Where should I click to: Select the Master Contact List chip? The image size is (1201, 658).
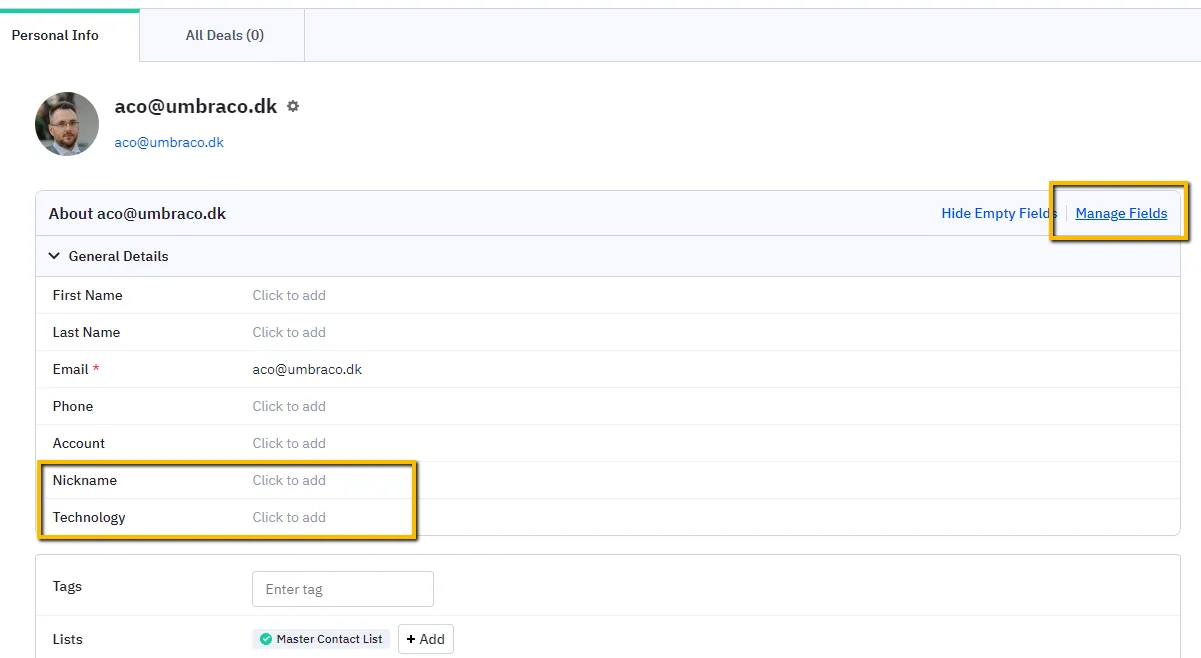(320, 639)
